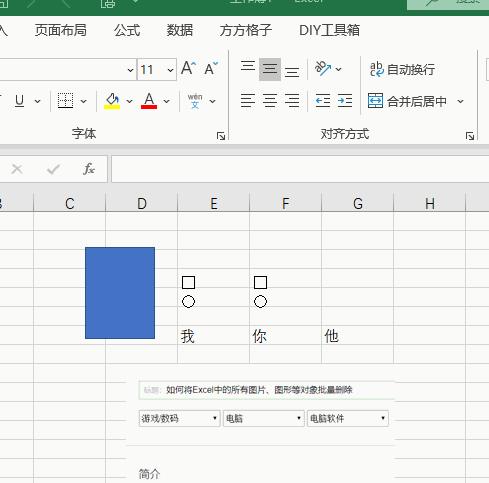
Task: Select column D header
Action: [142, 203]
